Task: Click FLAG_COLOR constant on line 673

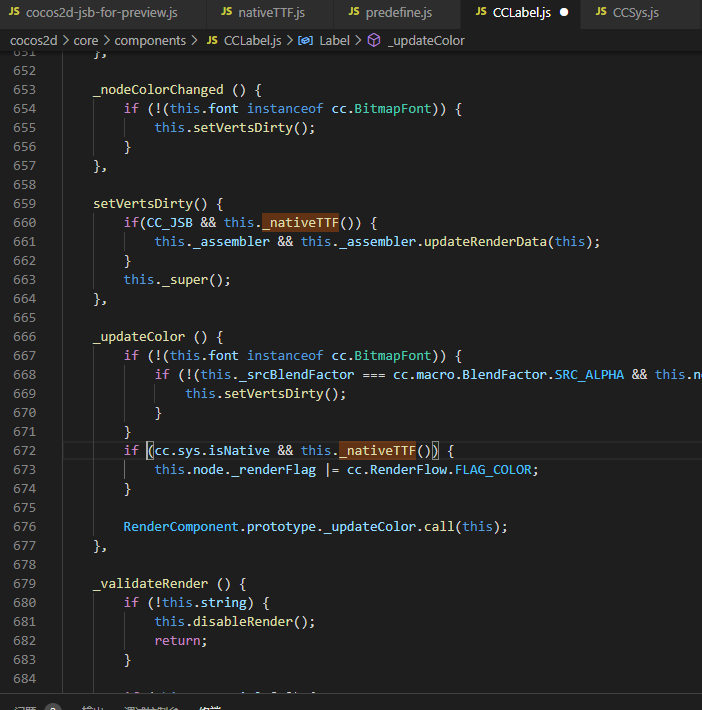Action: tap(496, 470)
